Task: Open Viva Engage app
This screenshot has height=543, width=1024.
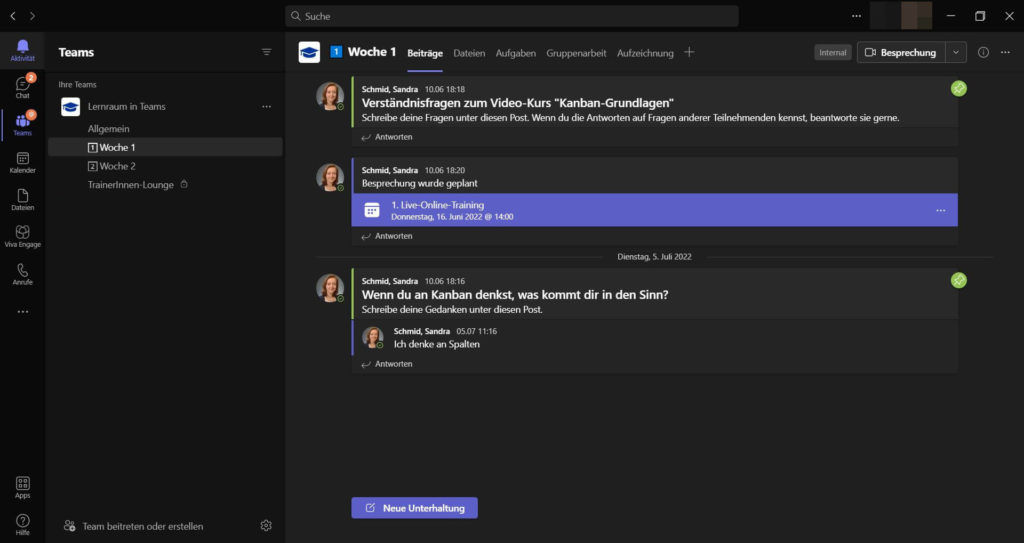Action: click(22, 237)
